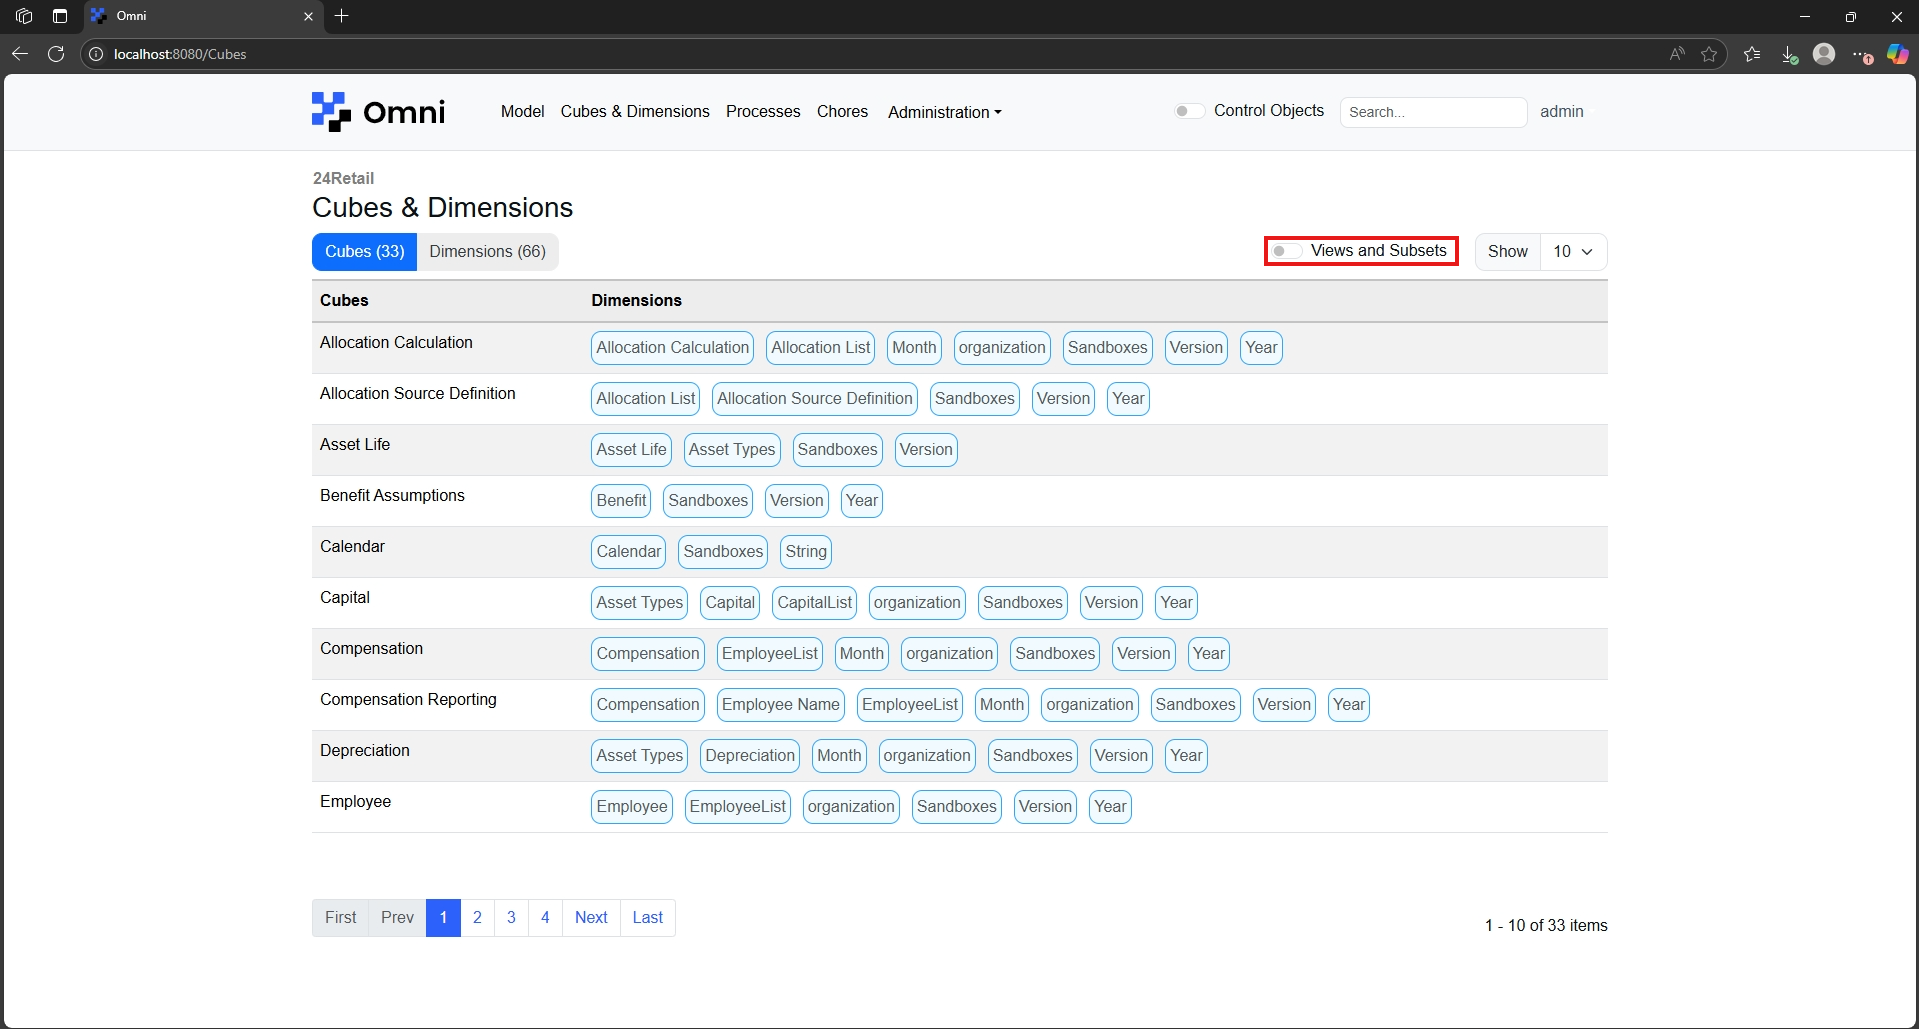Image resolution: width=1919 pixels, height=1029 pixels.
Task: Click Sandboxes dimension in Calendar row
Action: pyautogui.click(x=723, y=552)
